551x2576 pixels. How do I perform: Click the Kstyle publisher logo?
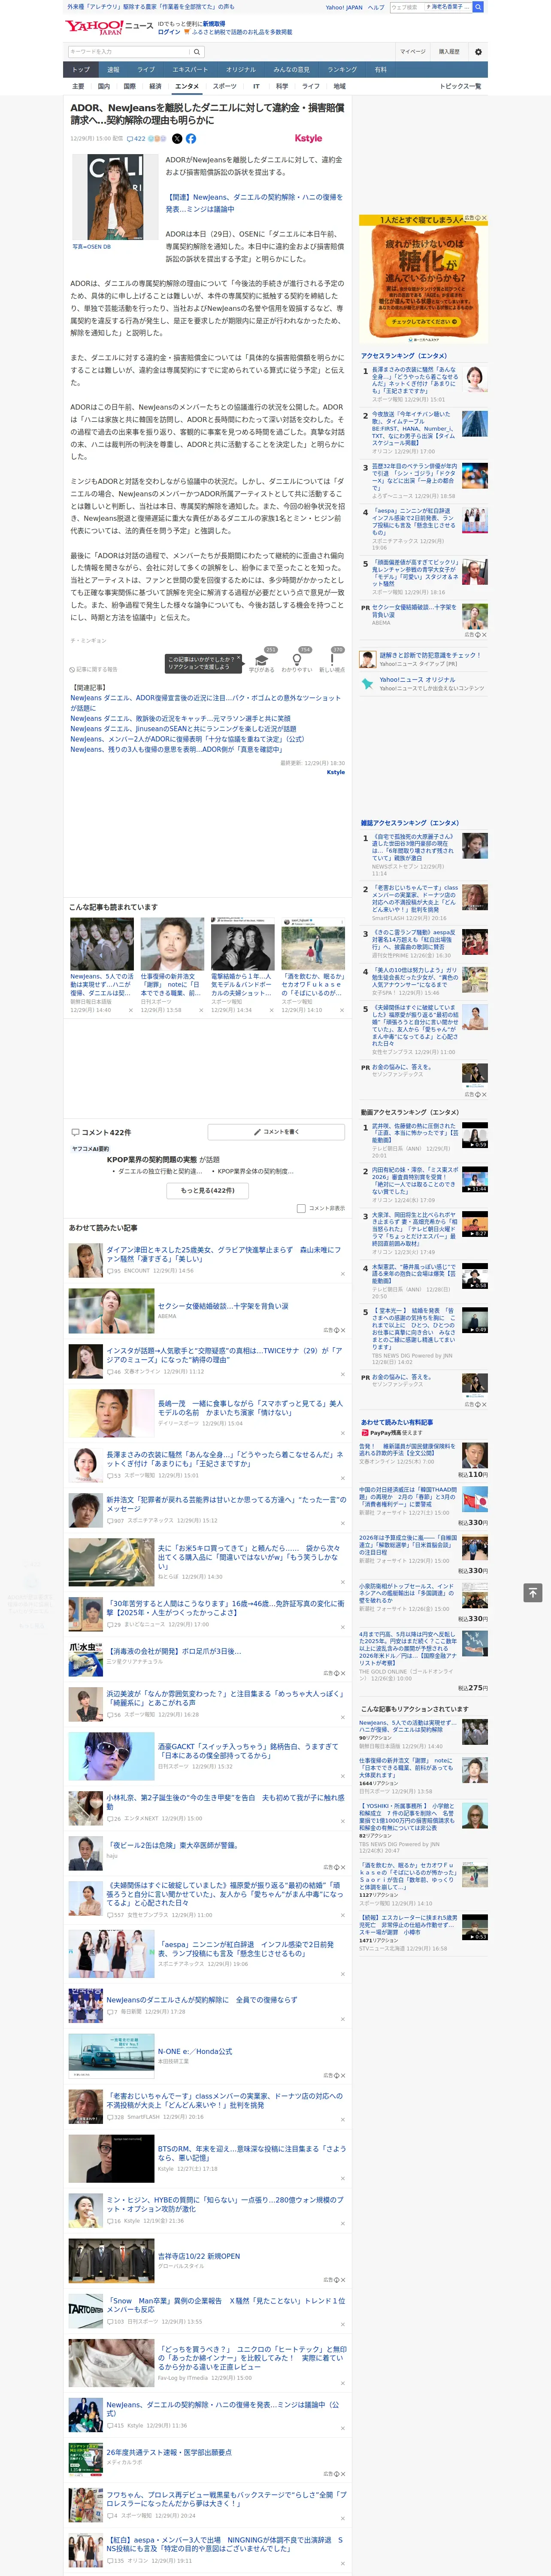tap(308, 139)
